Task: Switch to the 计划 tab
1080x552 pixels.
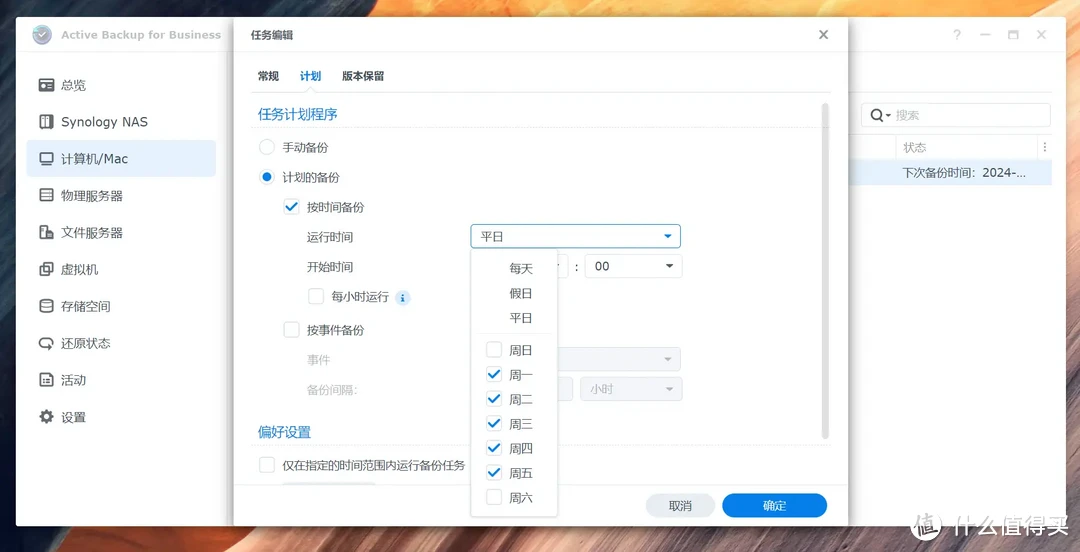Action: tap(310, 76)
